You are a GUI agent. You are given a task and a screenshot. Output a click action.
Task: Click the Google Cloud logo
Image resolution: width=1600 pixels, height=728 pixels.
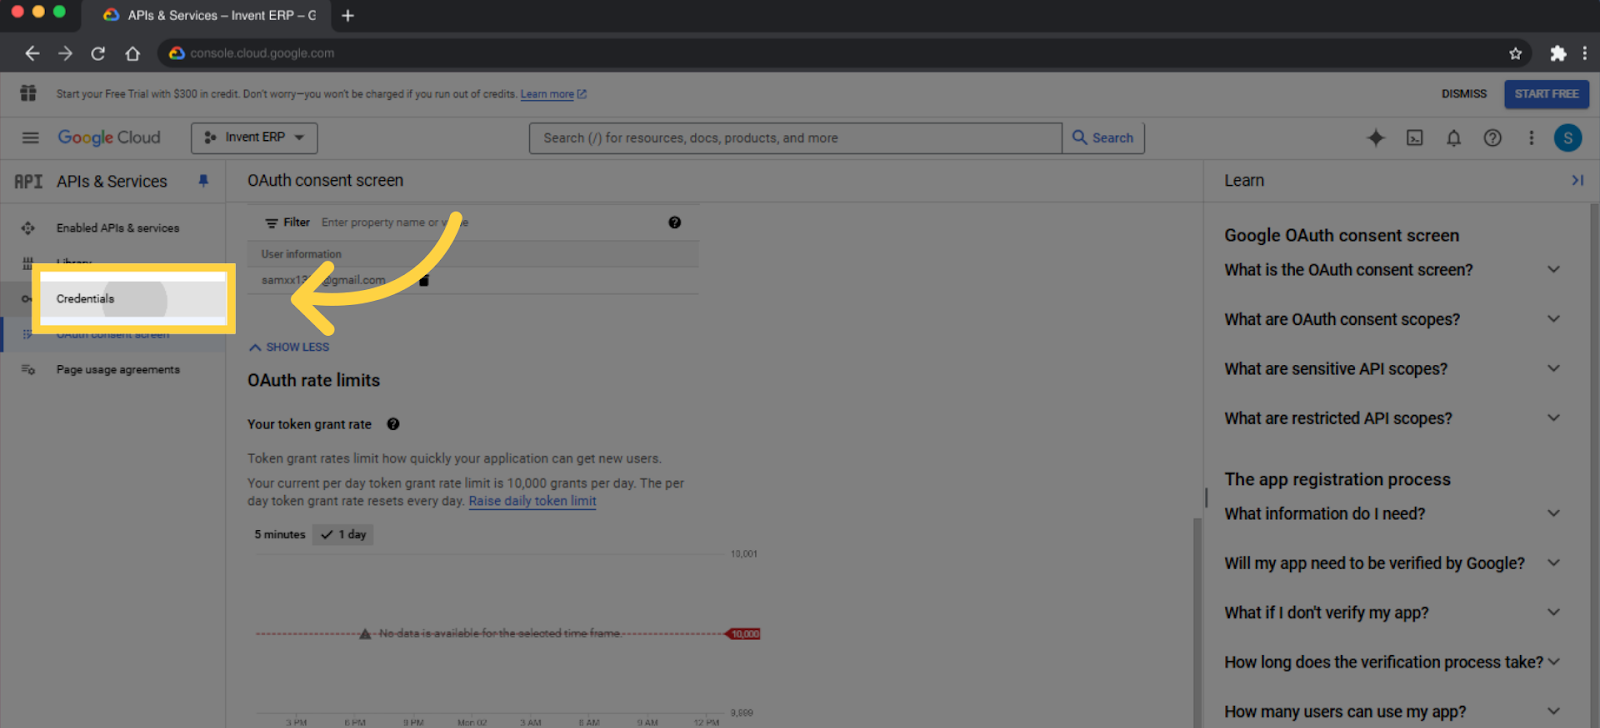coord(109,138)
